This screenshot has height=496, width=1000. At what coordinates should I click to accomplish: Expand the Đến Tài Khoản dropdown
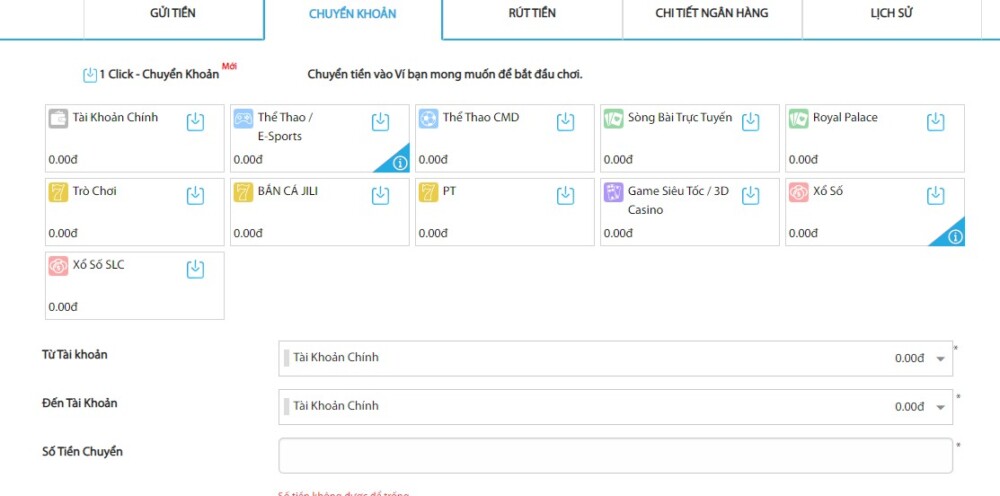click(x=939, y=407)
